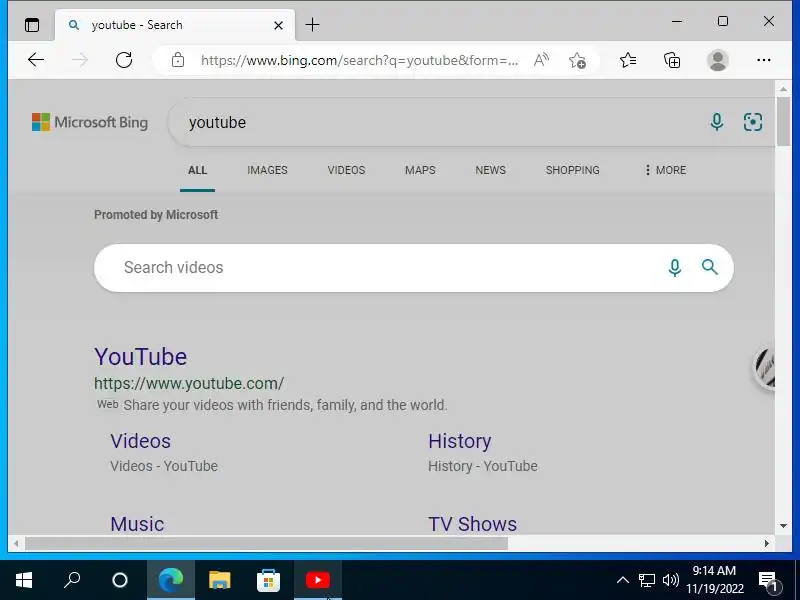Viewport: 800px width, 600px height.
Task: Close the youtube - Search tab
Action: click(x=278, y=25)
